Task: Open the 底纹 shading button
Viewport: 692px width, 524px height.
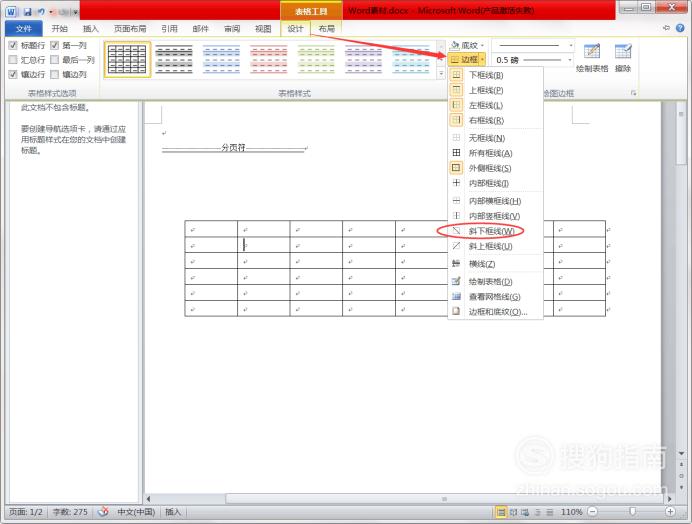Action: (464, 45)
